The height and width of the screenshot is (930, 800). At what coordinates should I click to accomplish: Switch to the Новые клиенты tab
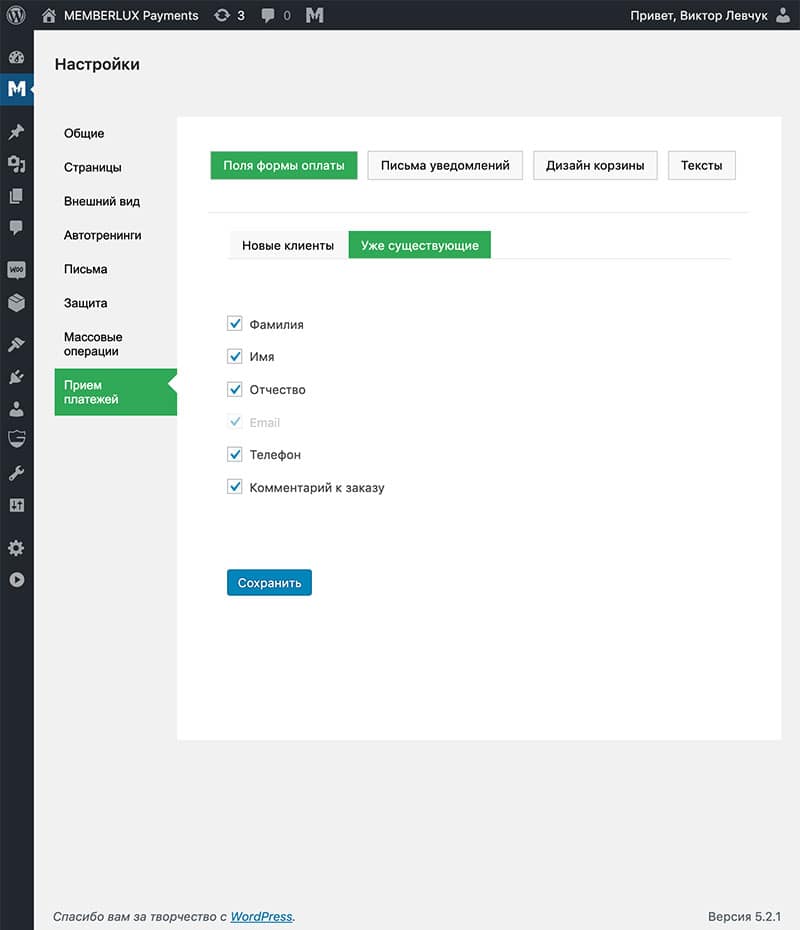tap(288, 245)
